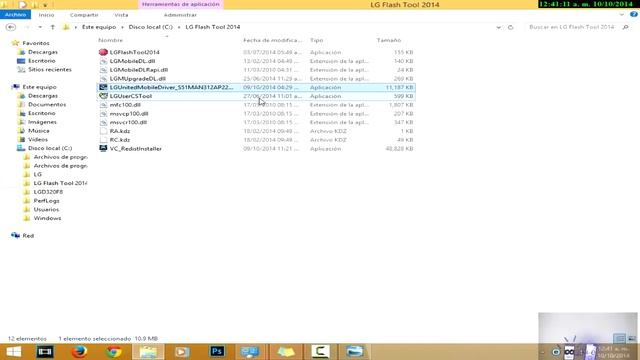Viewport: 640px width, 360px height.
Task: Click the search magnifier icon
Action: pos(625,27)
